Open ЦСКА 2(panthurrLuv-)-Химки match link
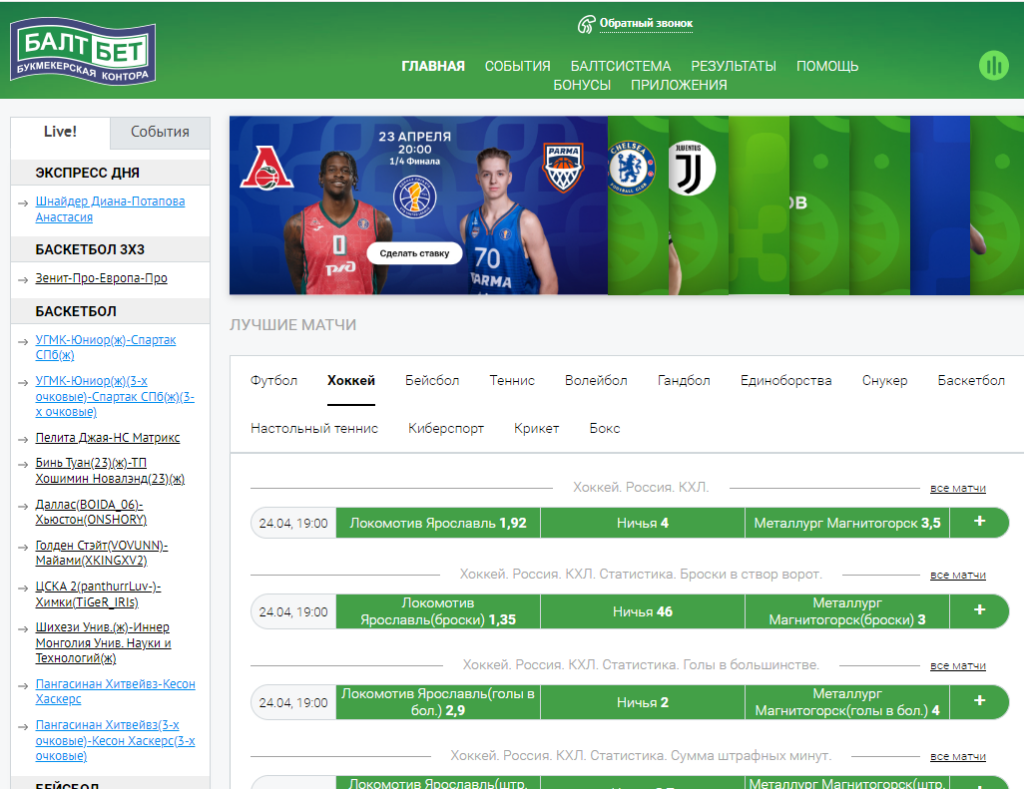 point(98,594)
